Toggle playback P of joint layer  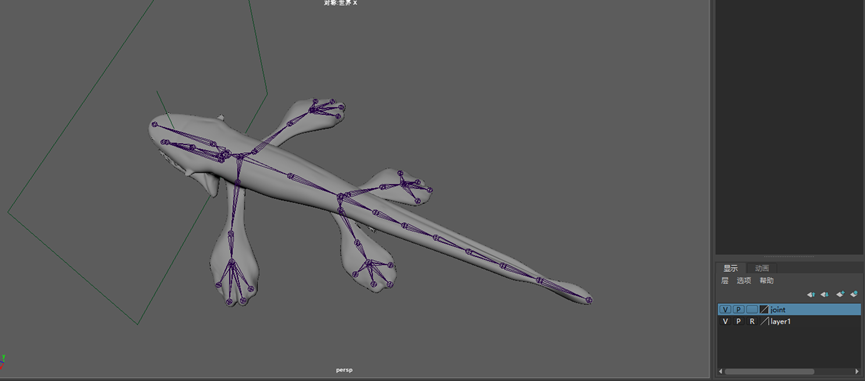[739, 309]
